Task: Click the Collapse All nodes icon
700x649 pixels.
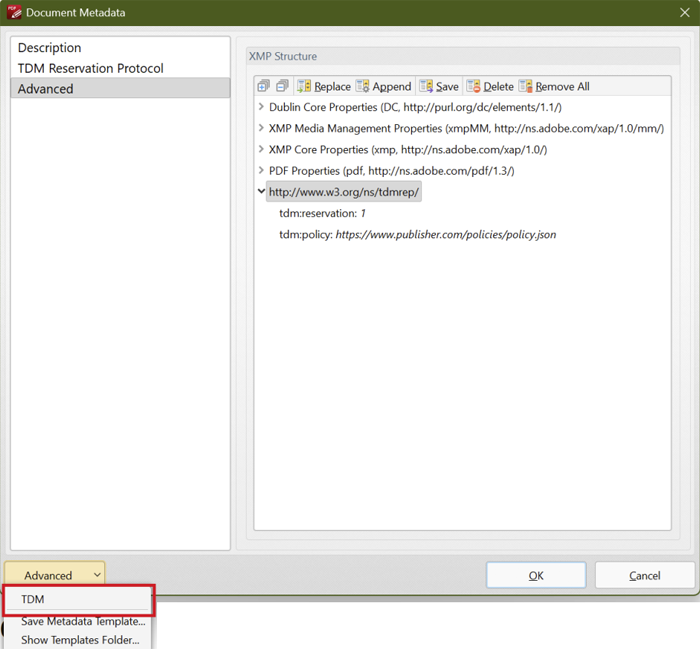Action: click(x=282, y=86)
